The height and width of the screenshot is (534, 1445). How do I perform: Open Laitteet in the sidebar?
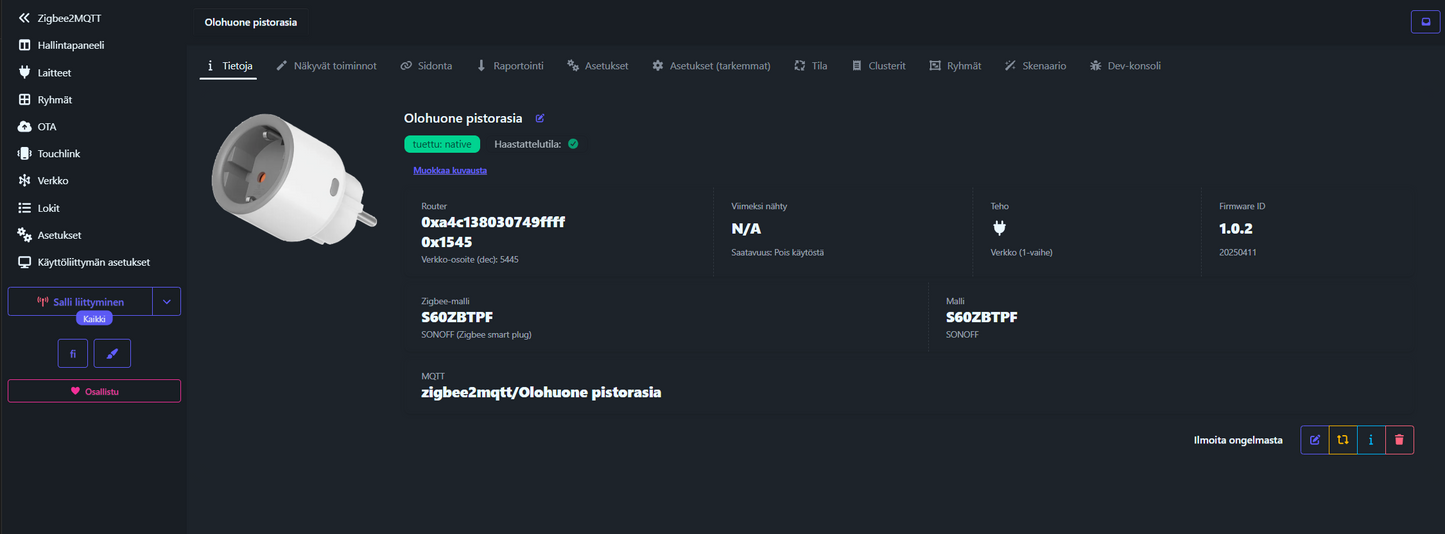click(x=54, y=73)
